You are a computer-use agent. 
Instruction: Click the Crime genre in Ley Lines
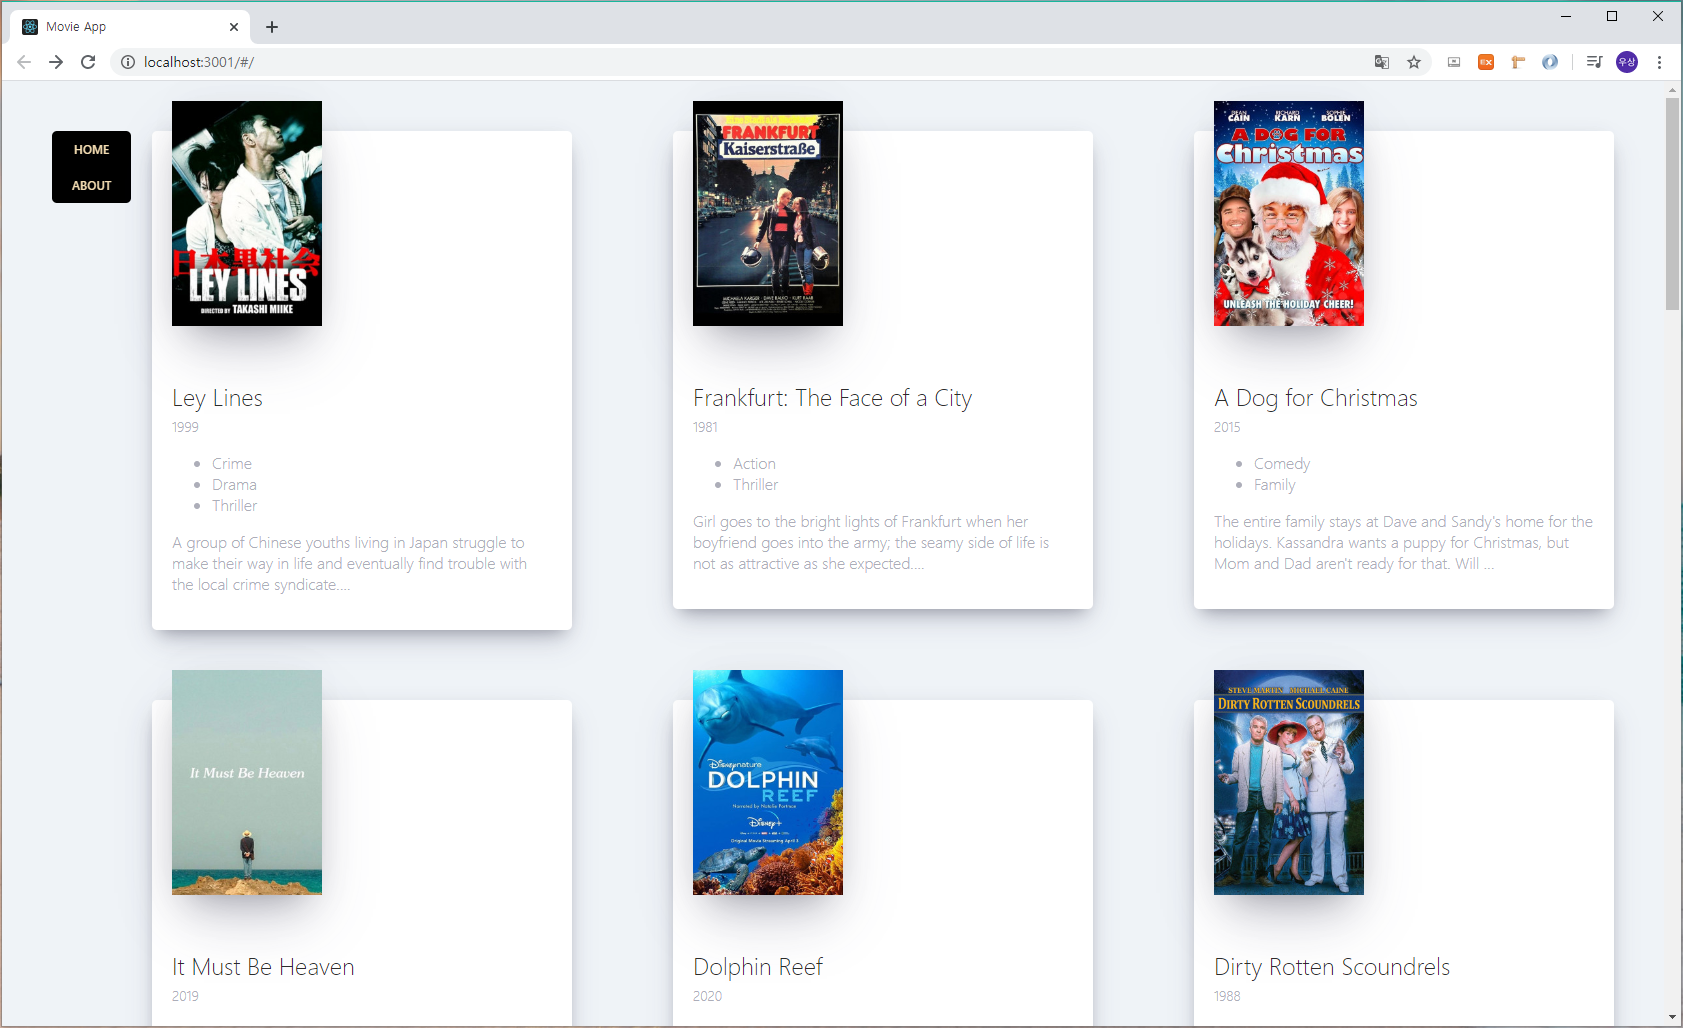click(x=232, y=464)
